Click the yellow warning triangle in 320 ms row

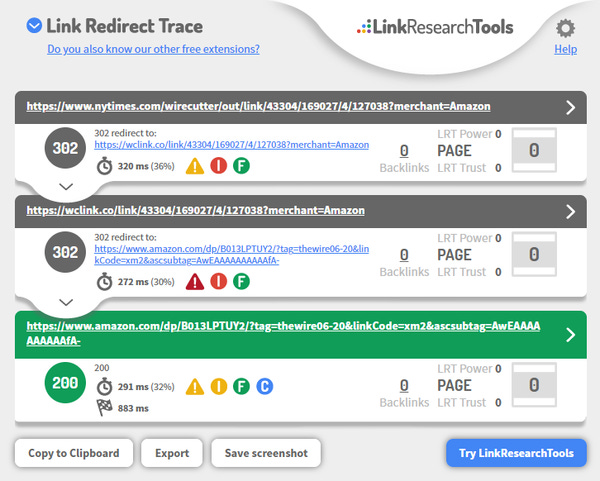(195, 166)
